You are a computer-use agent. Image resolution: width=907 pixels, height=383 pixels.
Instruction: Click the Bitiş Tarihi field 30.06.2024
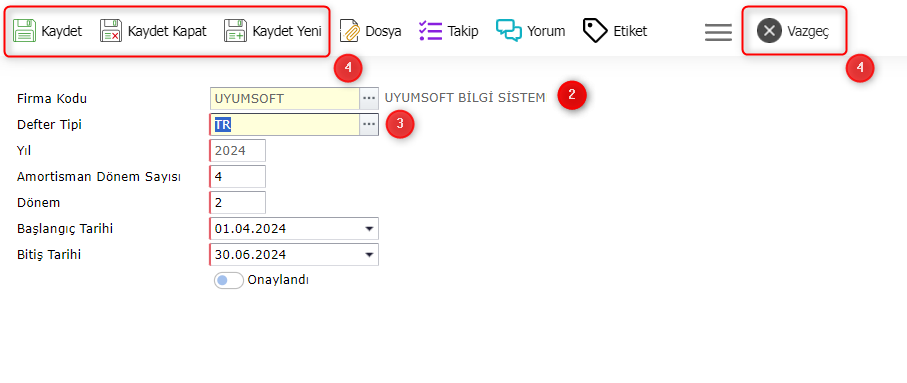pyautogui.click(x=294, y=255)
